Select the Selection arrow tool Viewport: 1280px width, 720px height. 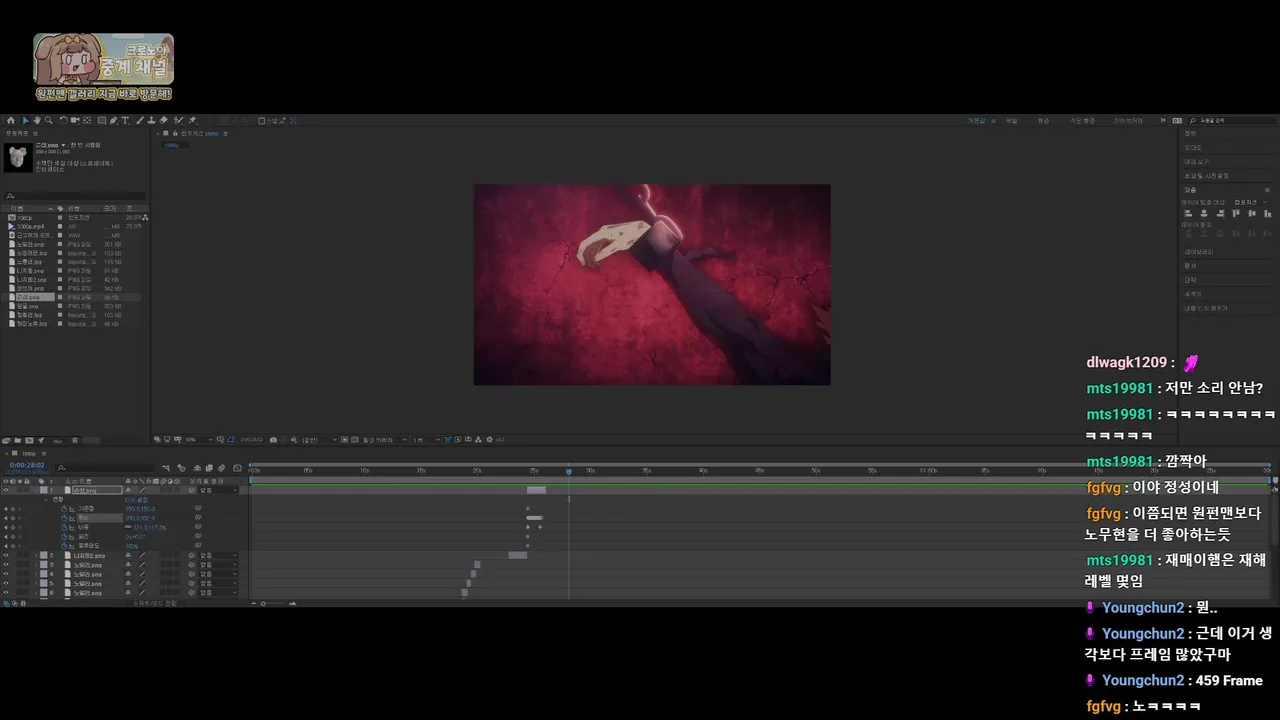tap(26, 120)
